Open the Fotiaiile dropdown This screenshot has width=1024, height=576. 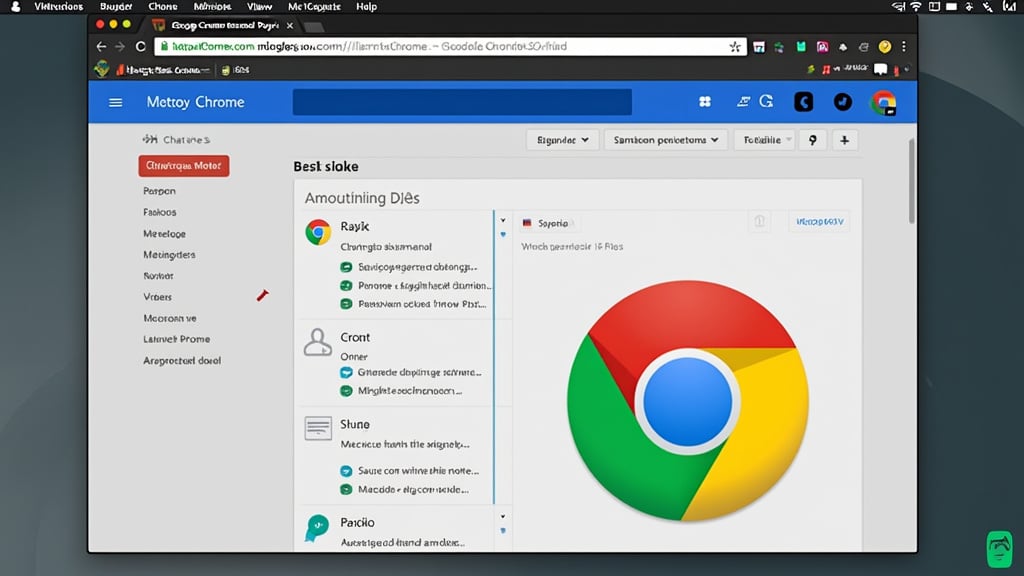point(764,140)
